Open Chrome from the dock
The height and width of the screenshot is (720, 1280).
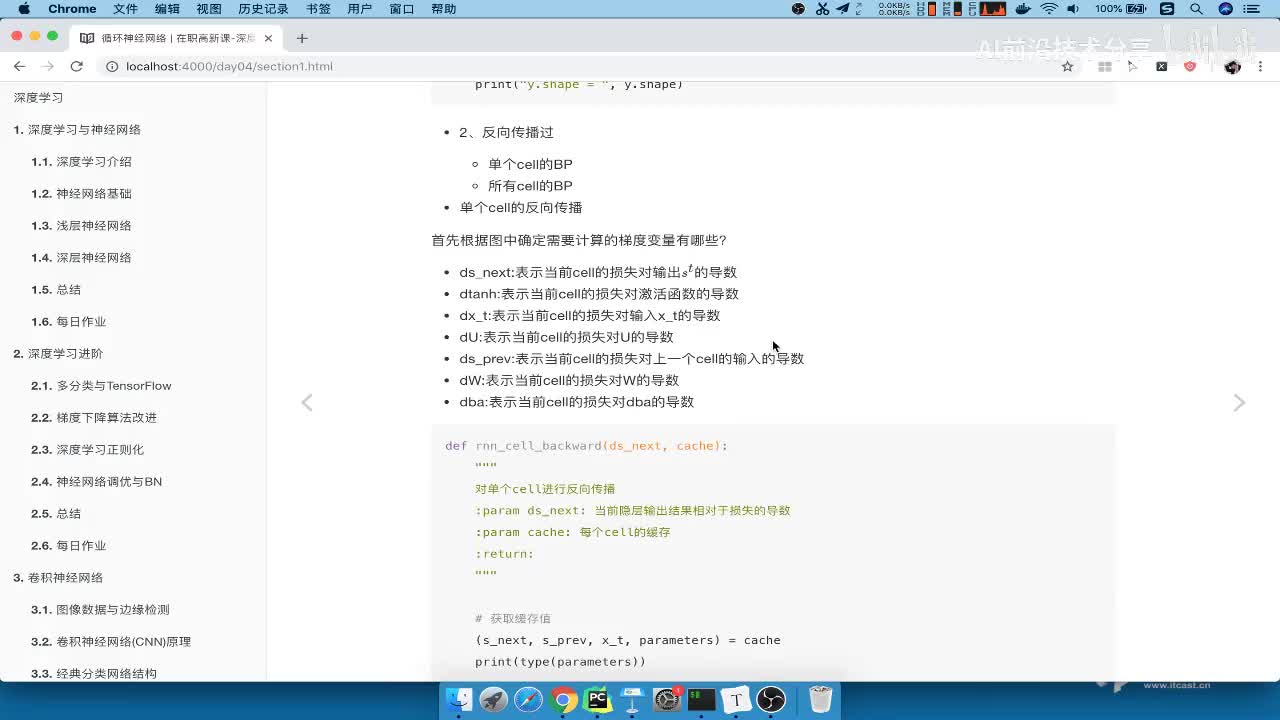(563, 699)
